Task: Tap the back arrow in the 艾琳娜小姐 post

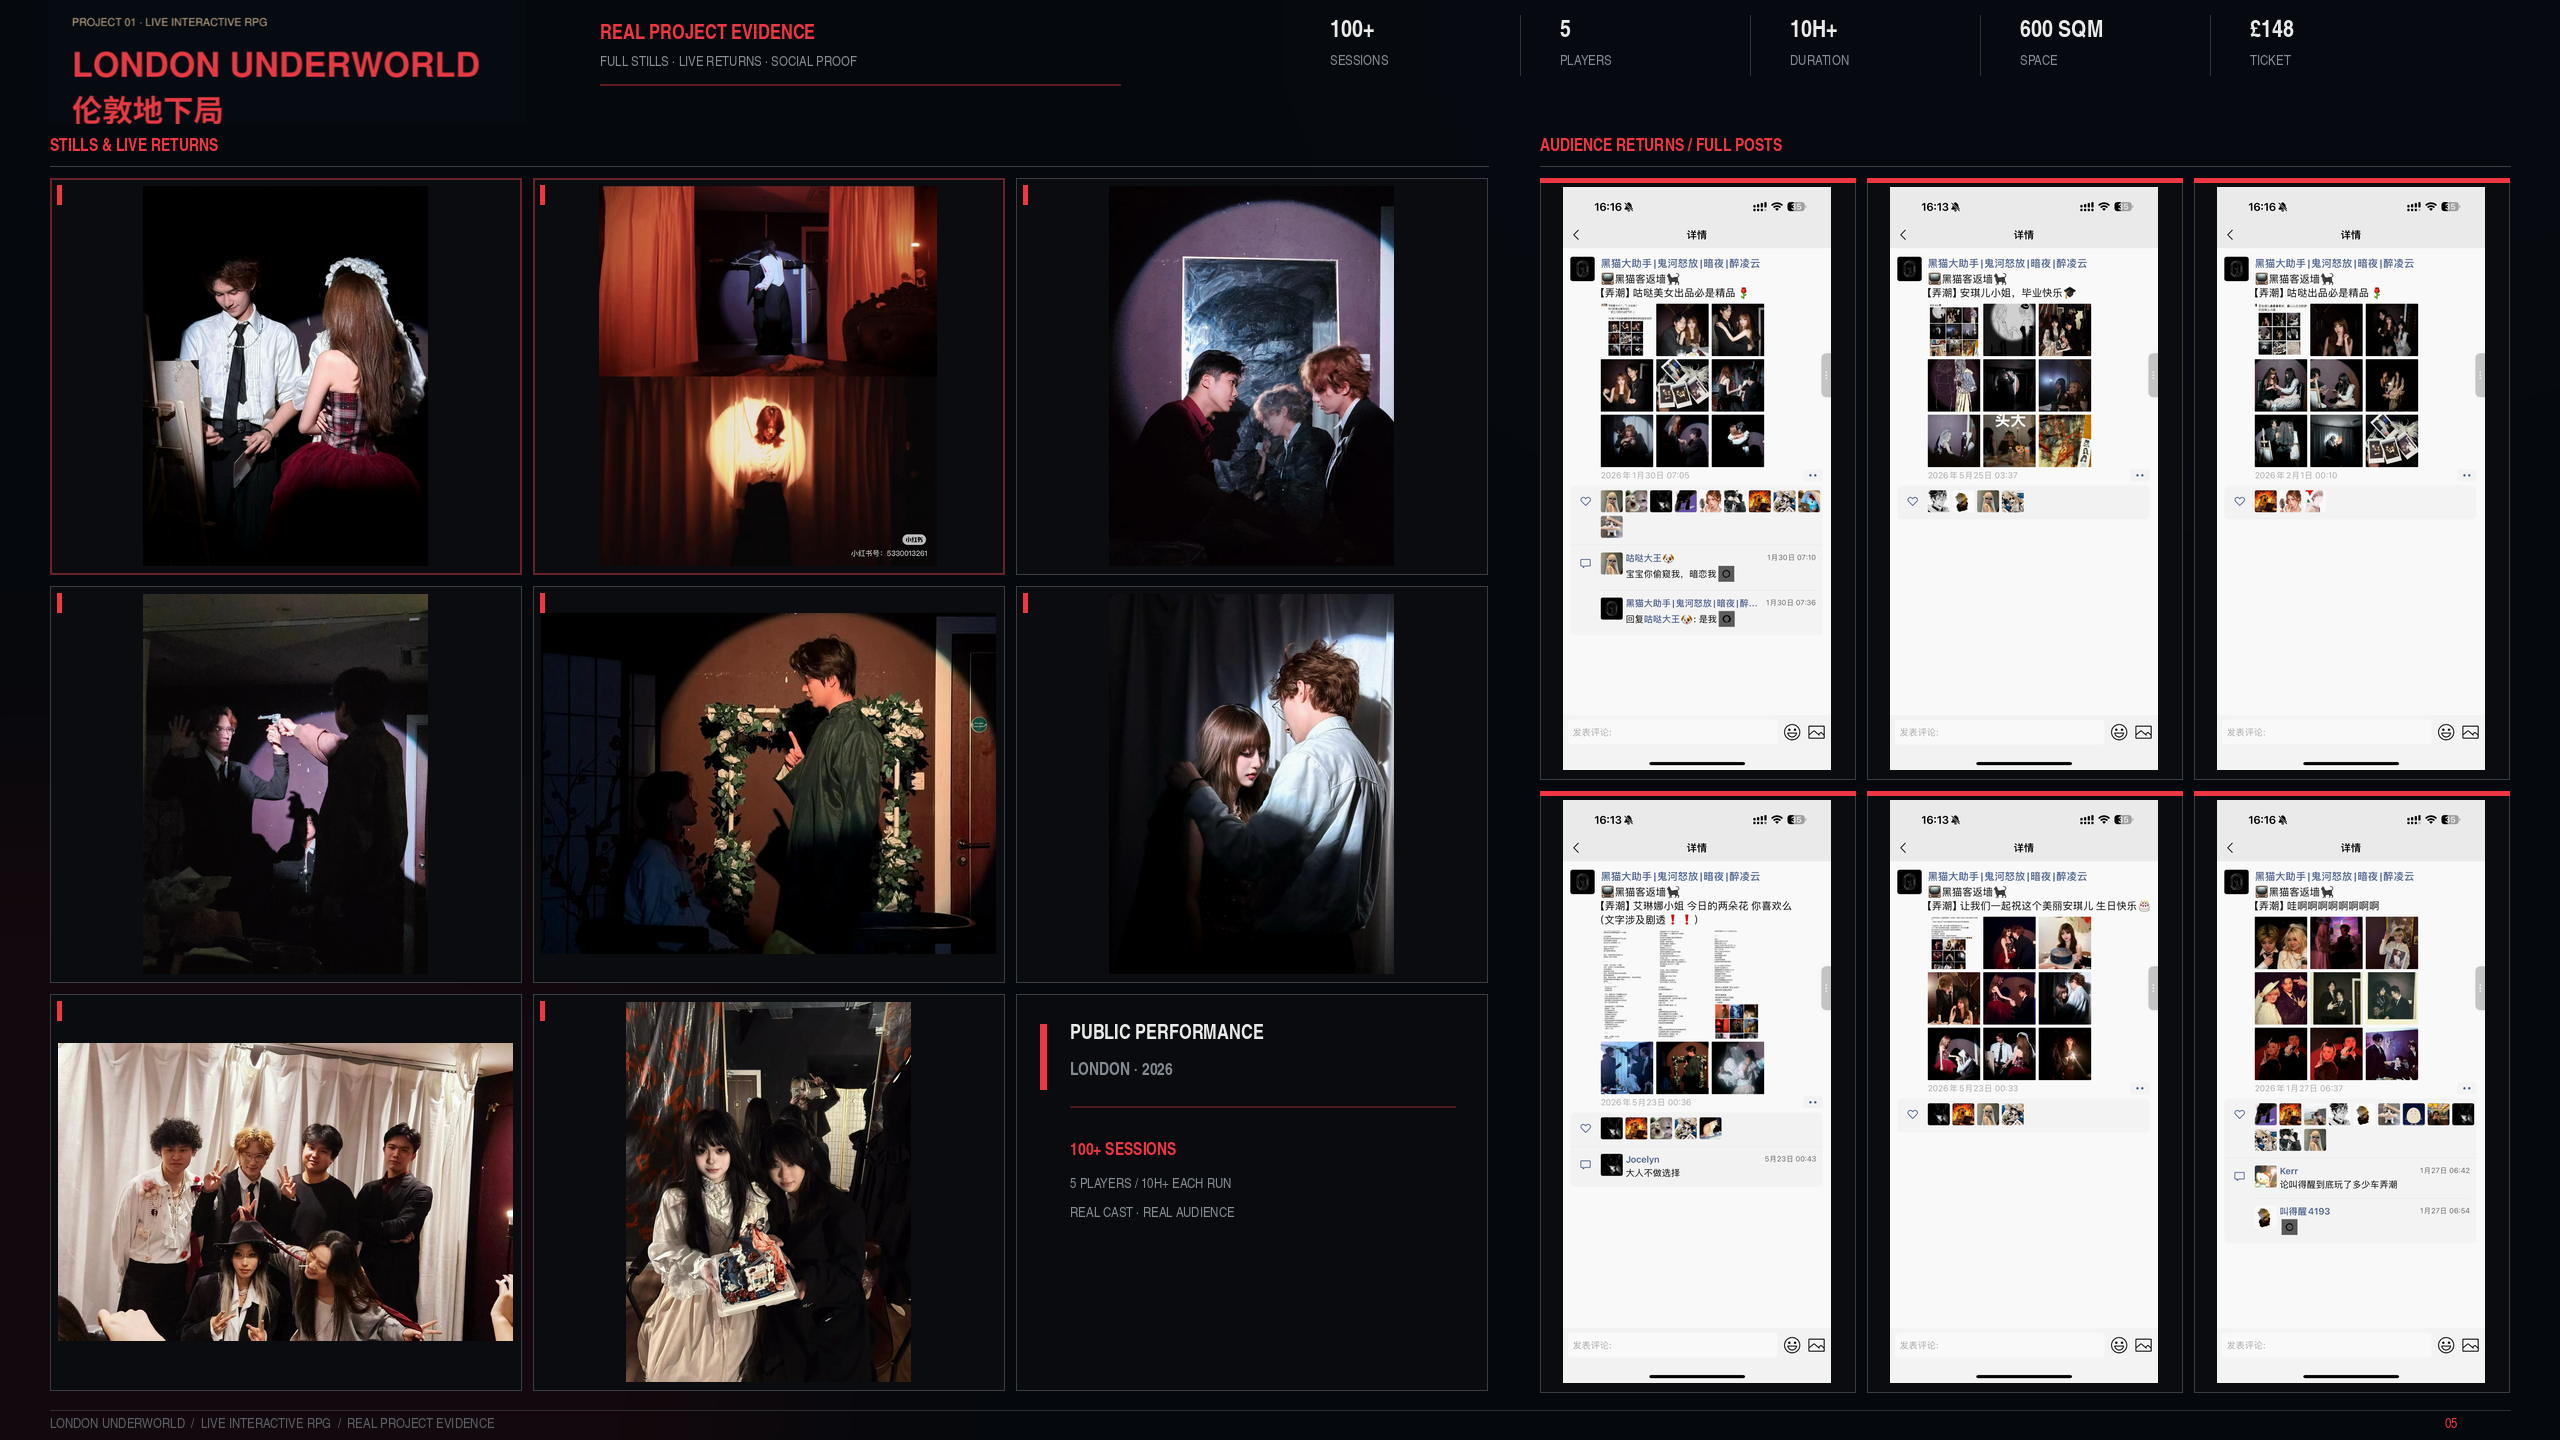Action: coord(1577,848)
